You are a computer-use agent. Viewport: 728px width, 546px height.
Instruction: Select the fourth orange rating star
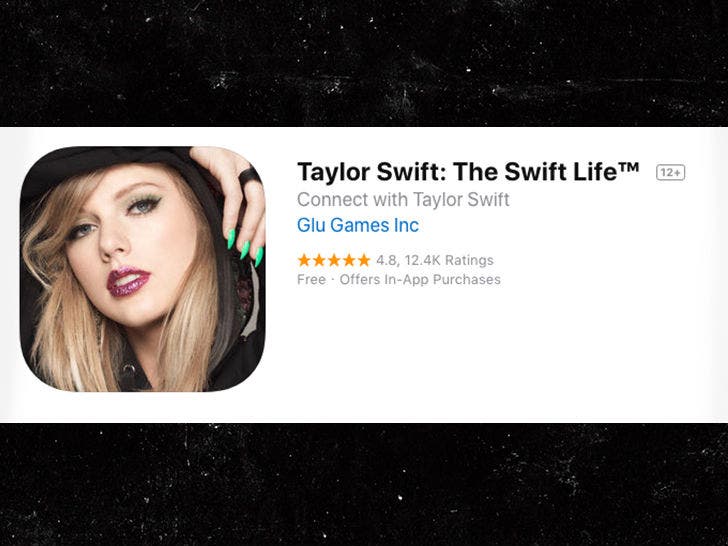[349, 260]
